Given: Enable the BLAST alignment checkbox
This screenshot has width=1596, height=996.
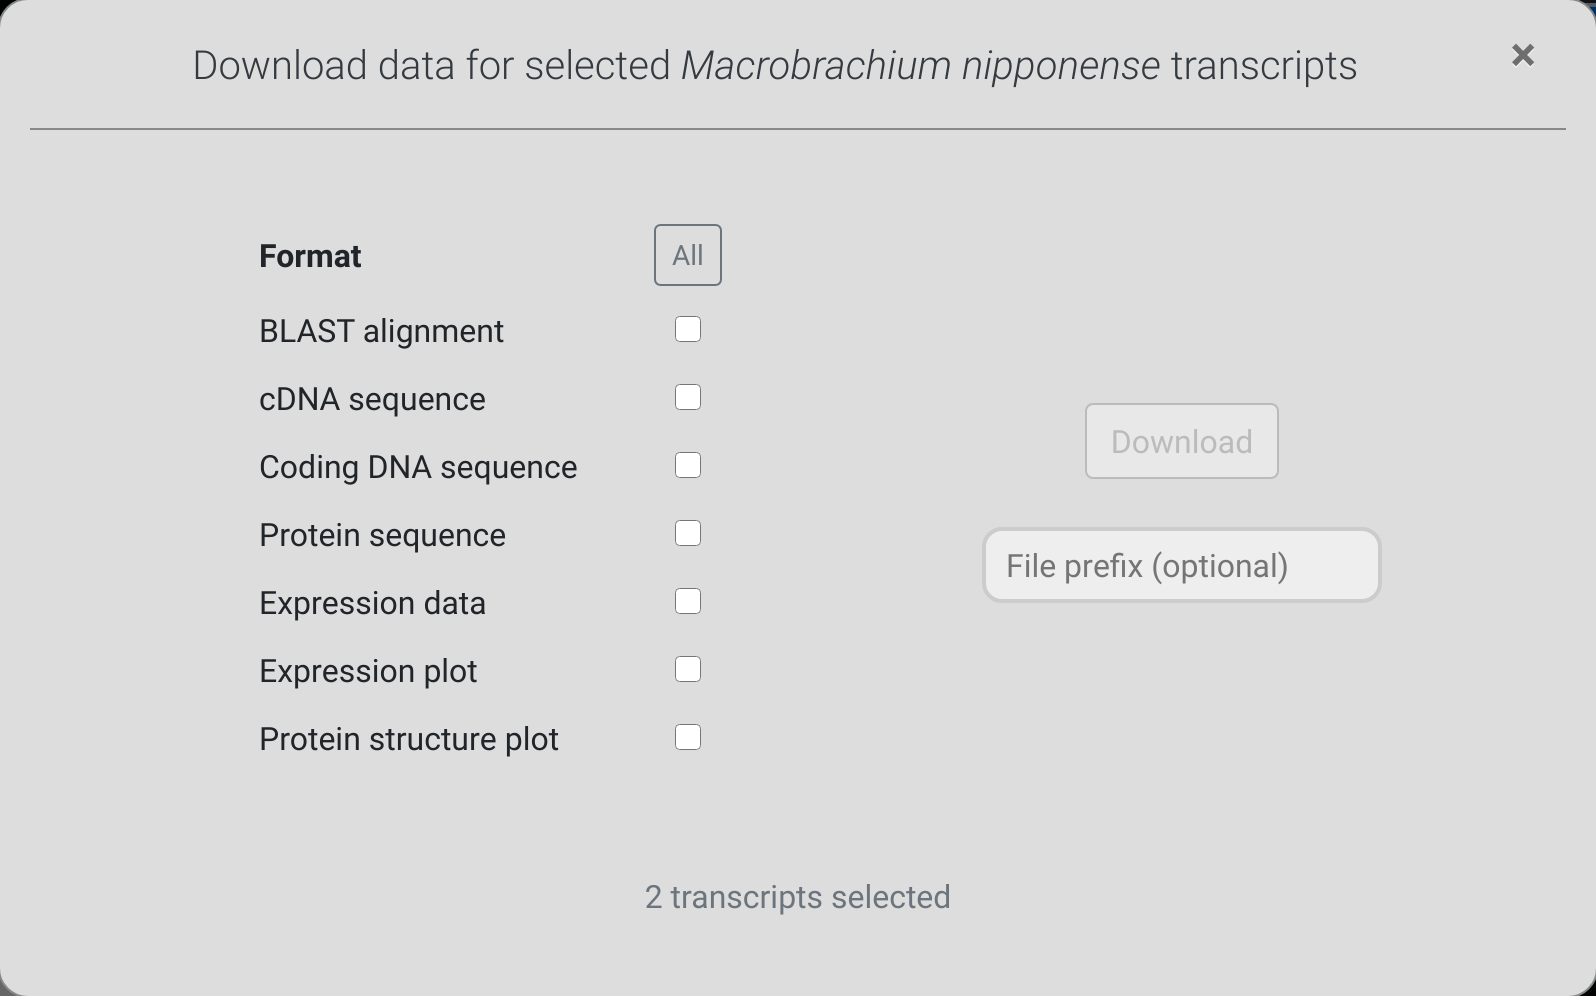Looking at the screenshot, I should 687,329.
